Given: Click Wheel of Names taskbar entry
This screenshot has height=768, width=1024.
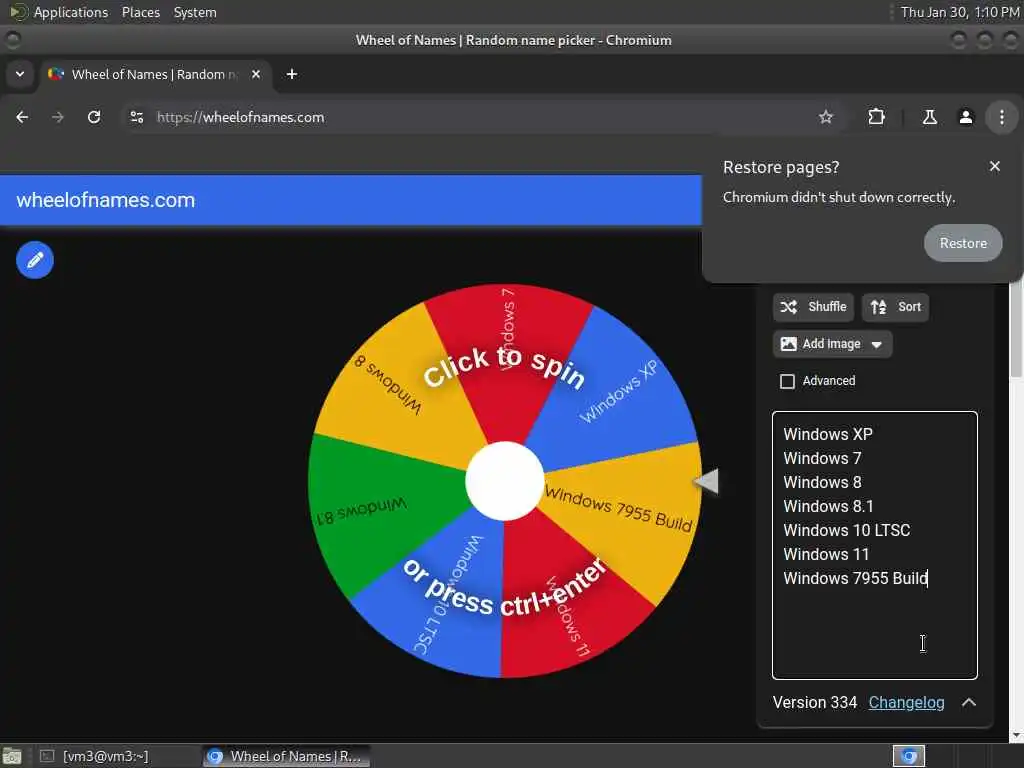Looking at the screenshot, I should click(286, 756).
